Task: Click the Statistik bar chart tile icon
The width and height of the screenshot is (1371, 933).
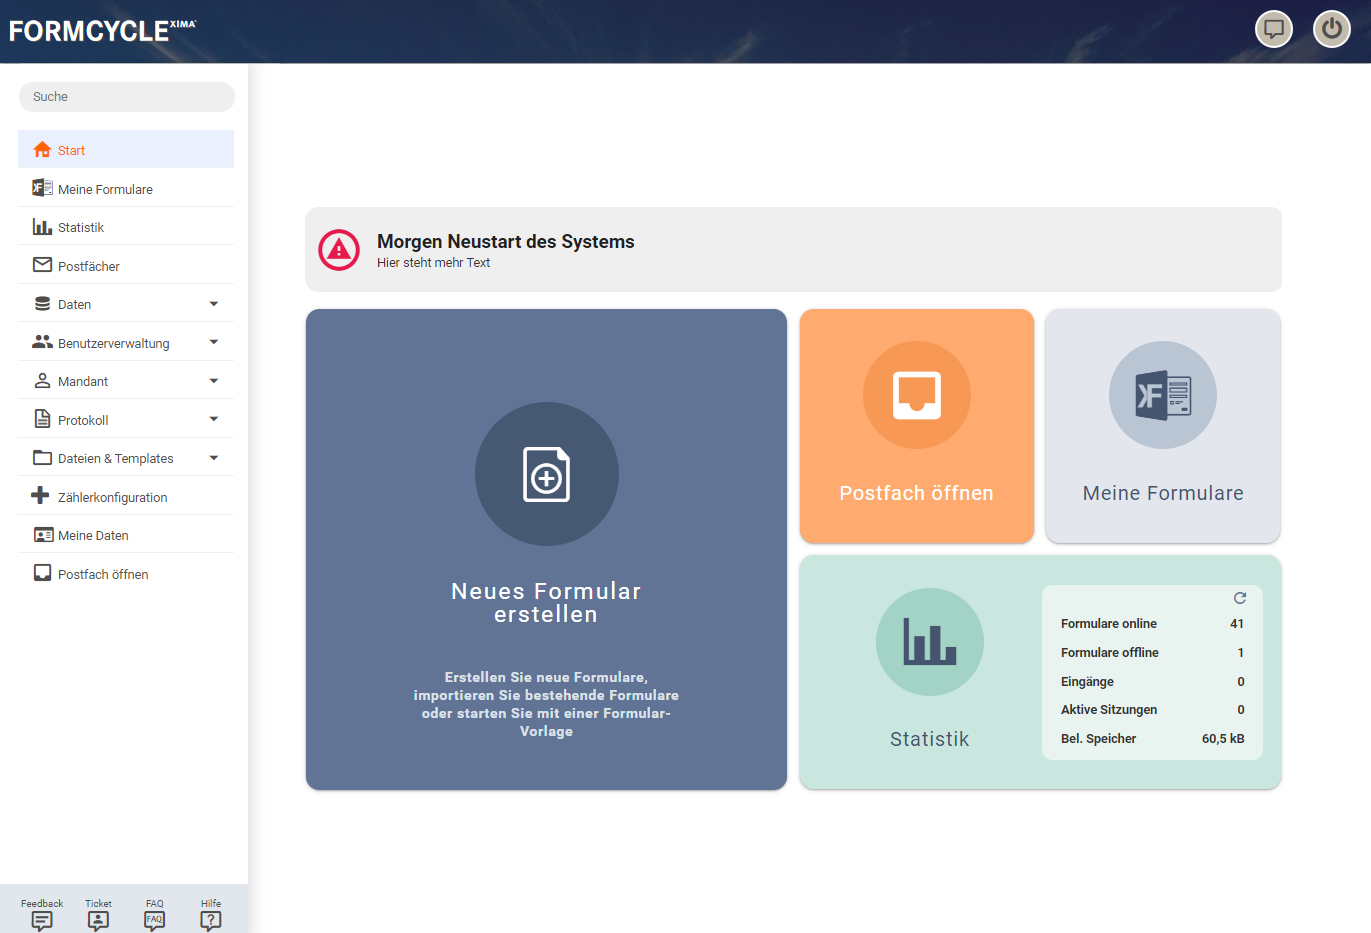Action: (x=929, y=642)
